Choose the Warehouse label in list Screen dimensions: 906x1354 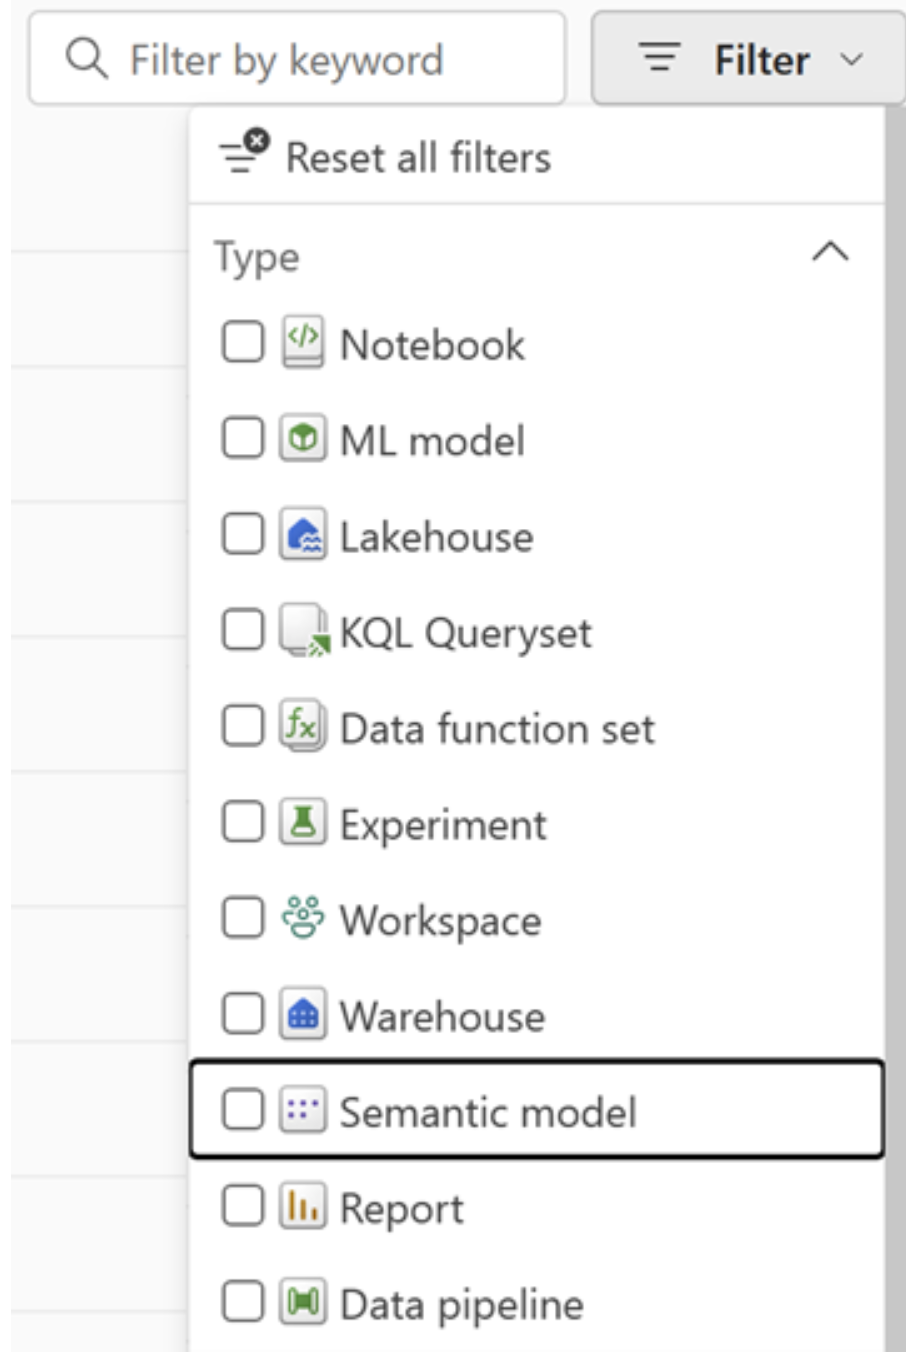click(442, 1017)
